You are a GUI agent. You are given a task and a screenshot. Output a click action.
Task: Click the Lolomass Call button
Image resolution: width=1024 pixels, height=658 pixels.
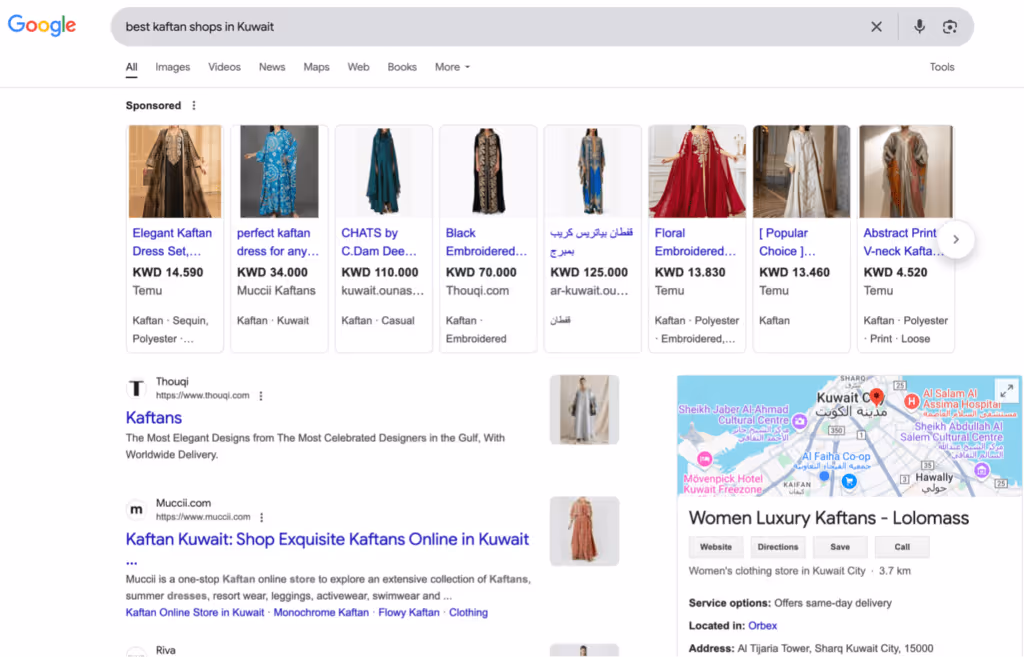902,547
